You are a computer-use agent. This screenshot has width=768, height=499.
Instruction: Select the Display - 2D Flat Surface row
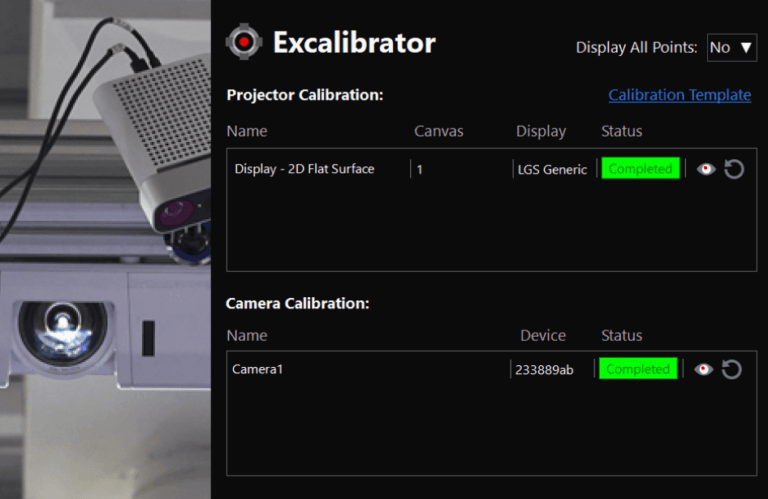coord(304,169)
